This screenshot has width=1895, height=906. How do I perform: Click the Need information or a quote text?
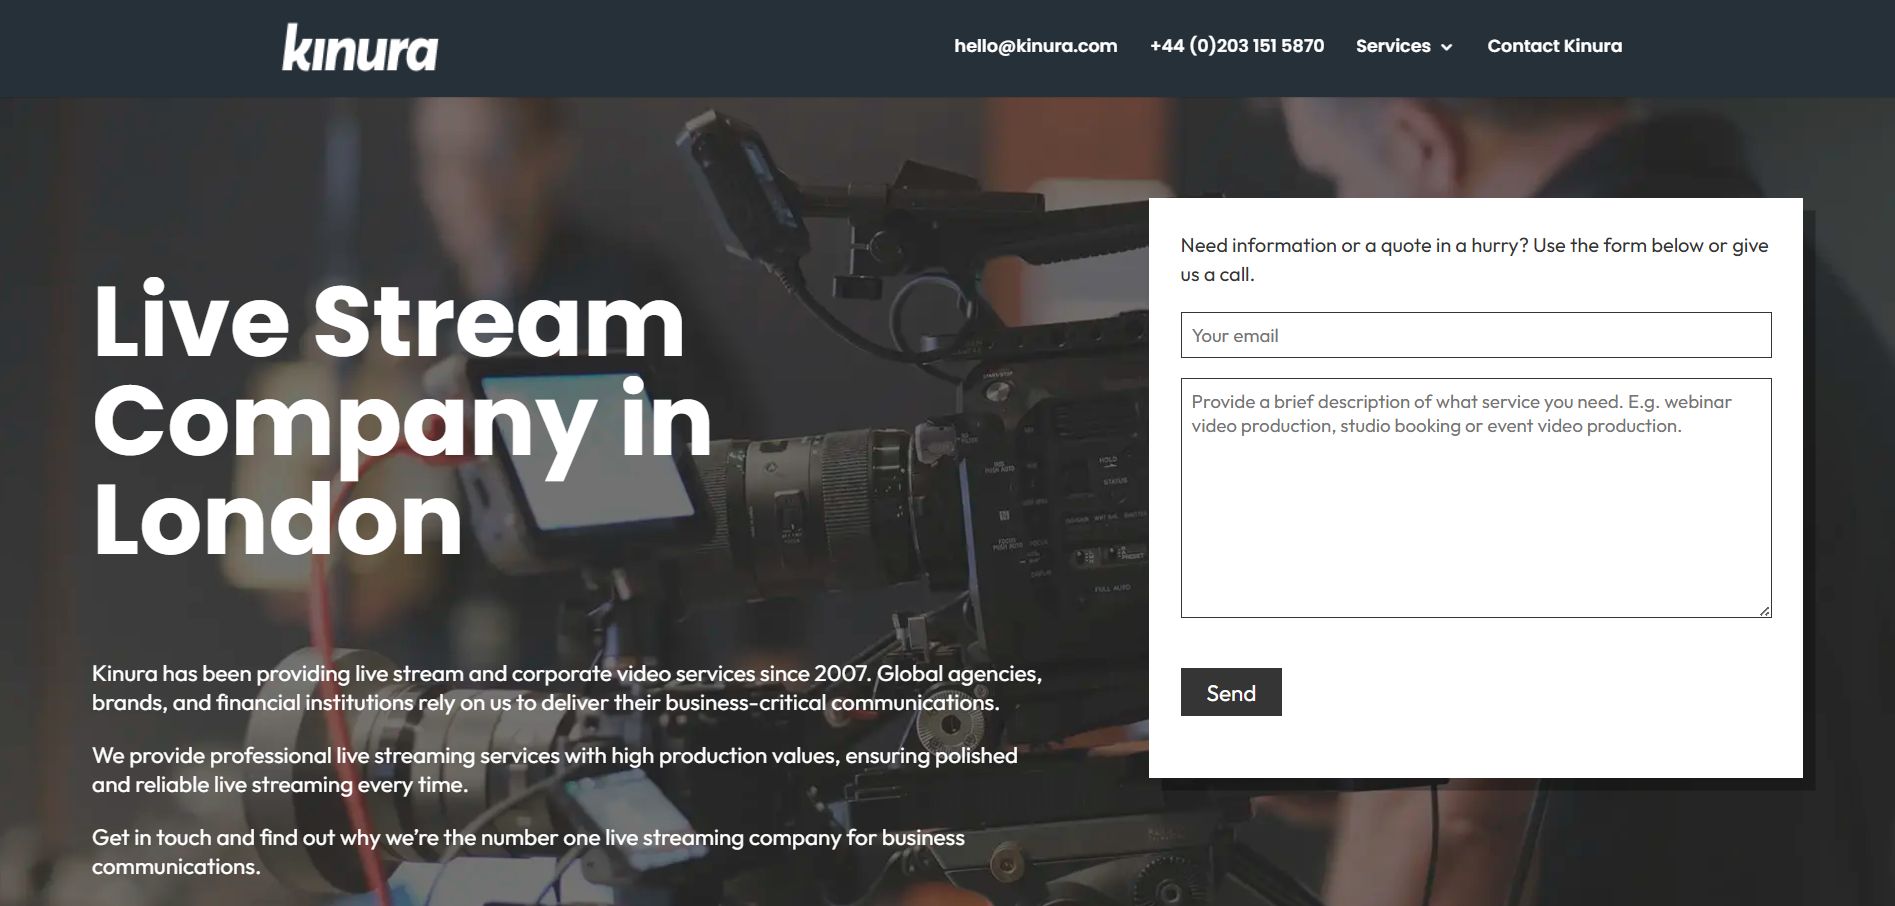[1474, 260]
